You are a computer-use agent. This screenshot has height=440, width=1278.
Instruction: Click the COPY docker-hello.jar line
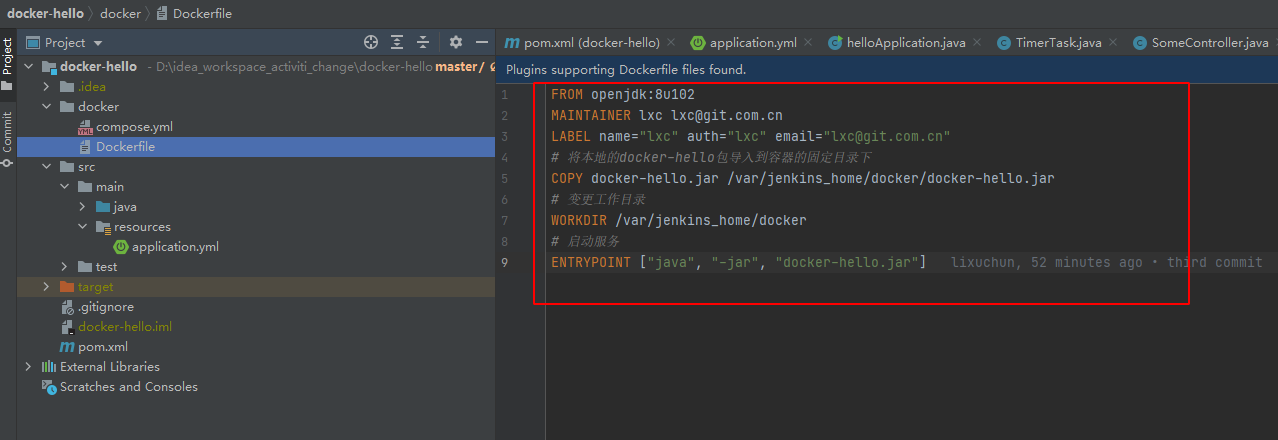pos(802,178)
